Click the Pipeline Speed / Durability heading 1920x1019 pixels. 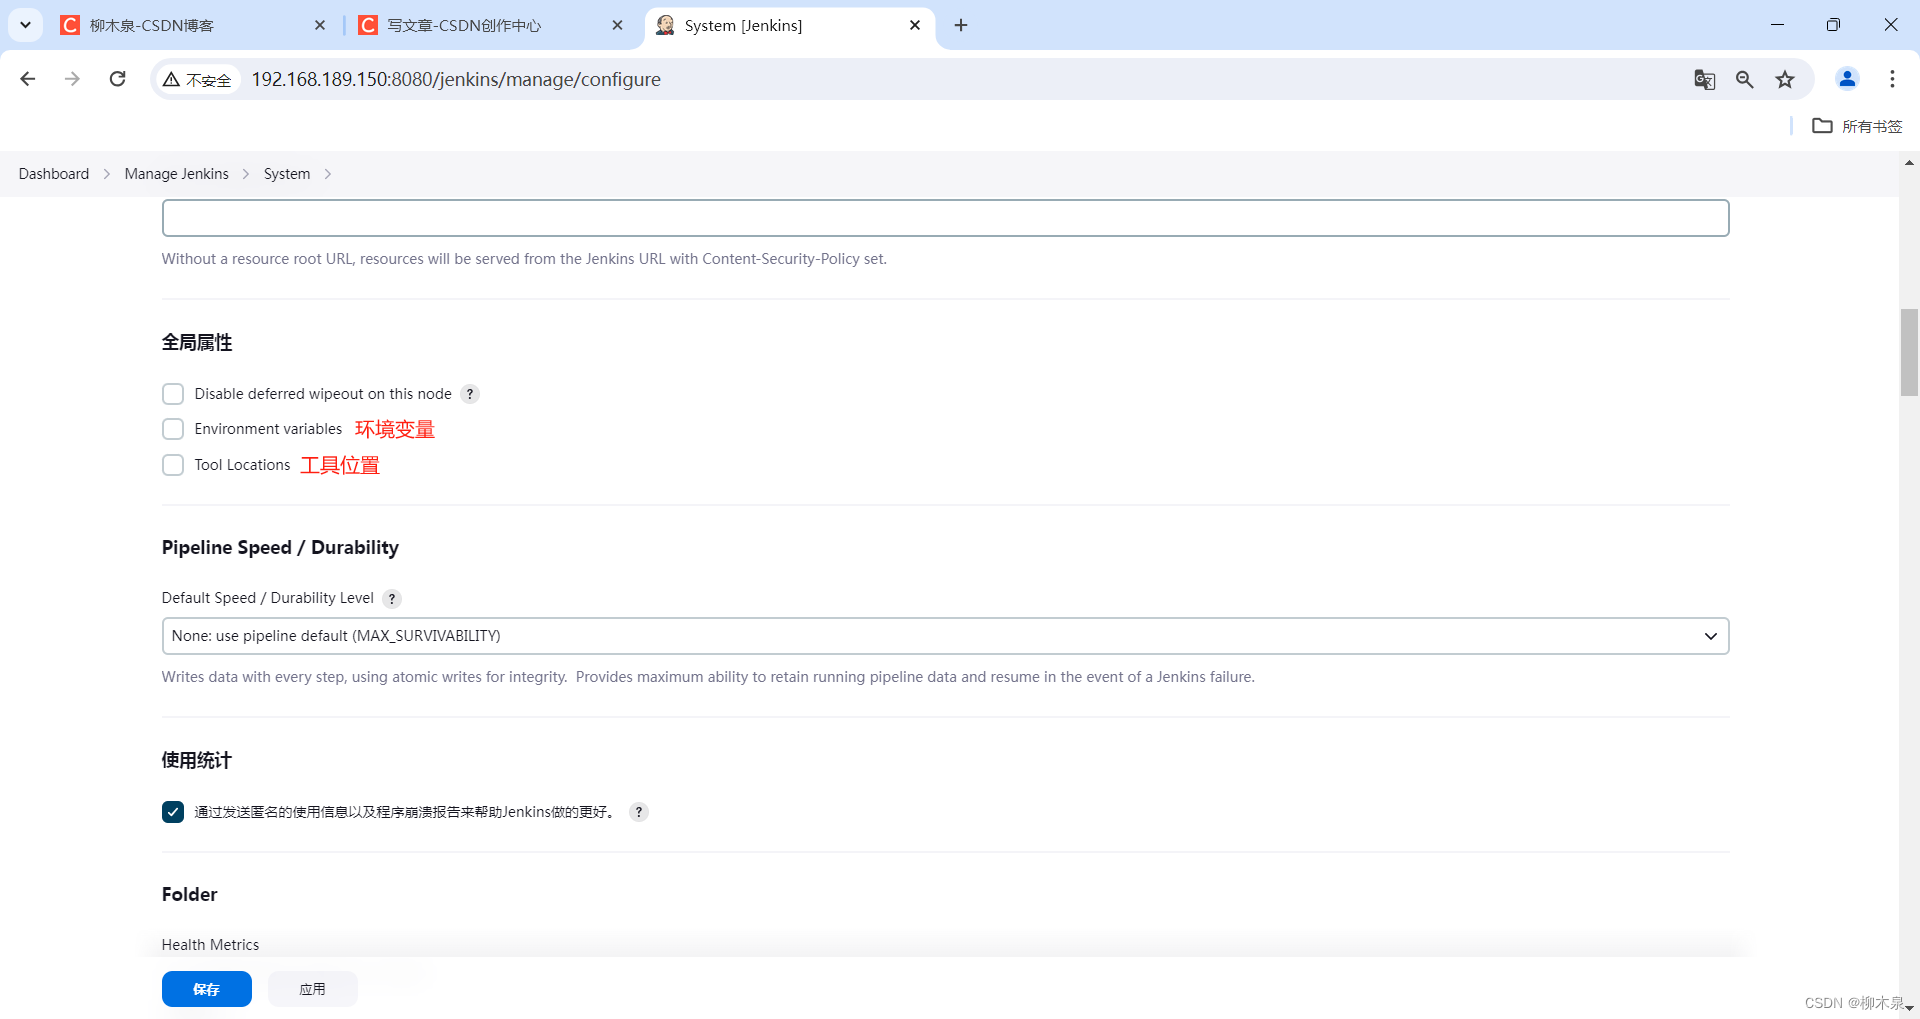(x=280, y=547)
